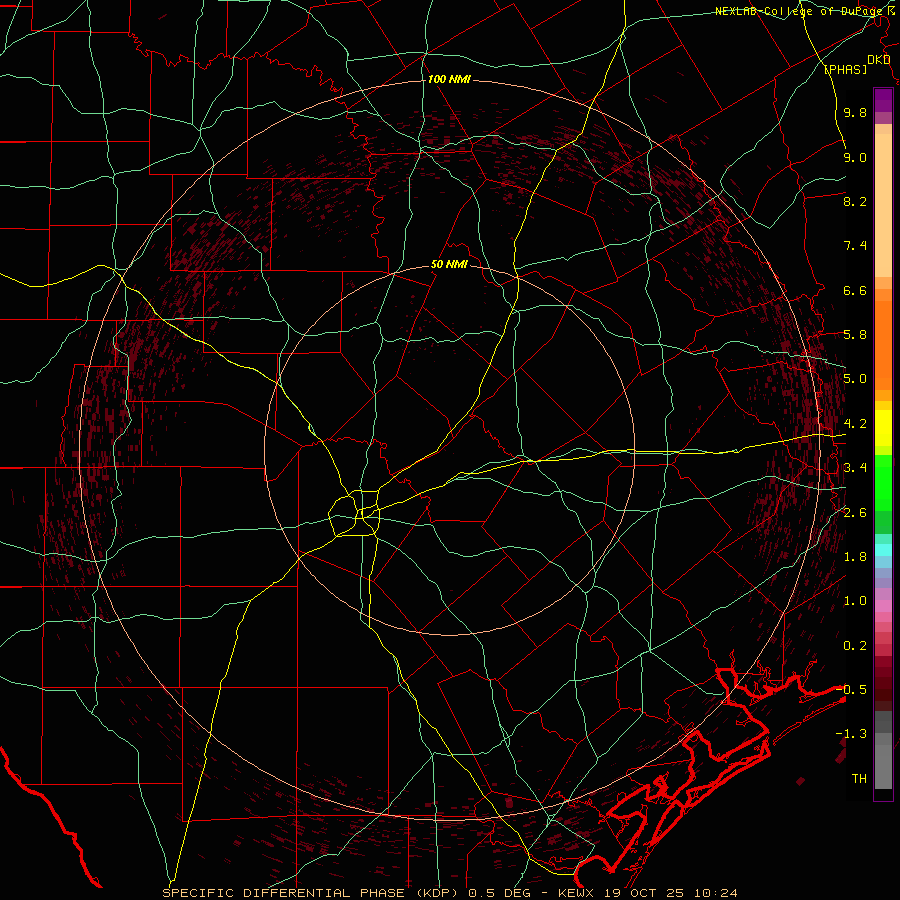
Task: Click the registered mark icon after DuPage
Action: [890, 11]
